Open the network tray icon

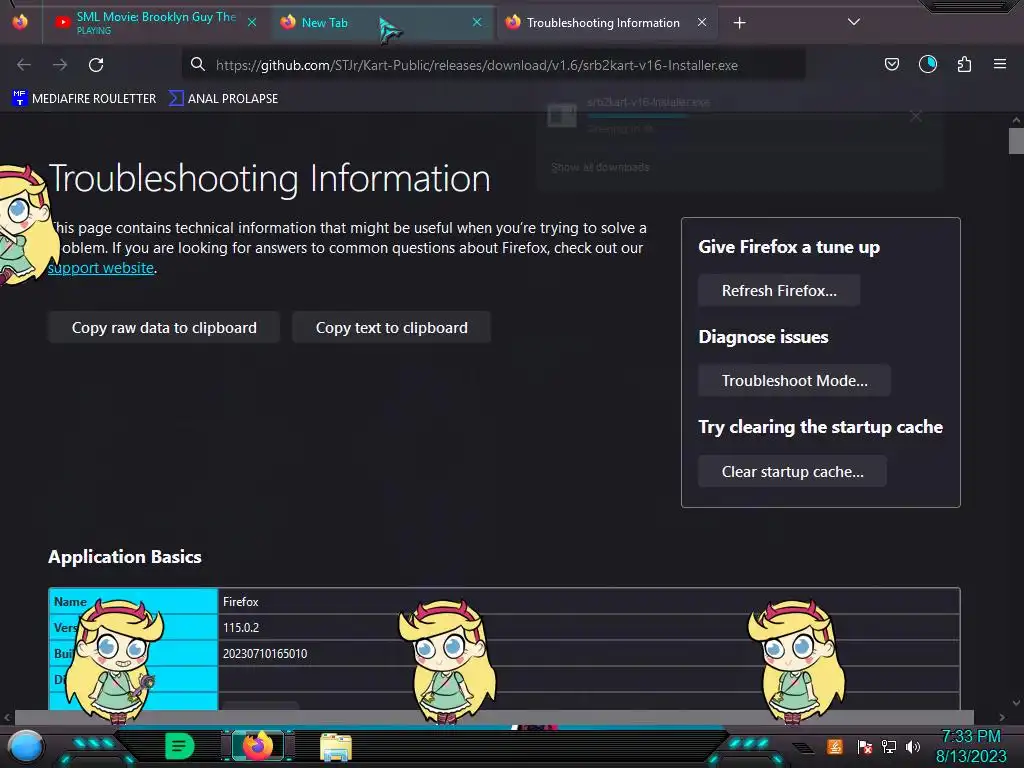pyautogui.click(x=889, y=746)
